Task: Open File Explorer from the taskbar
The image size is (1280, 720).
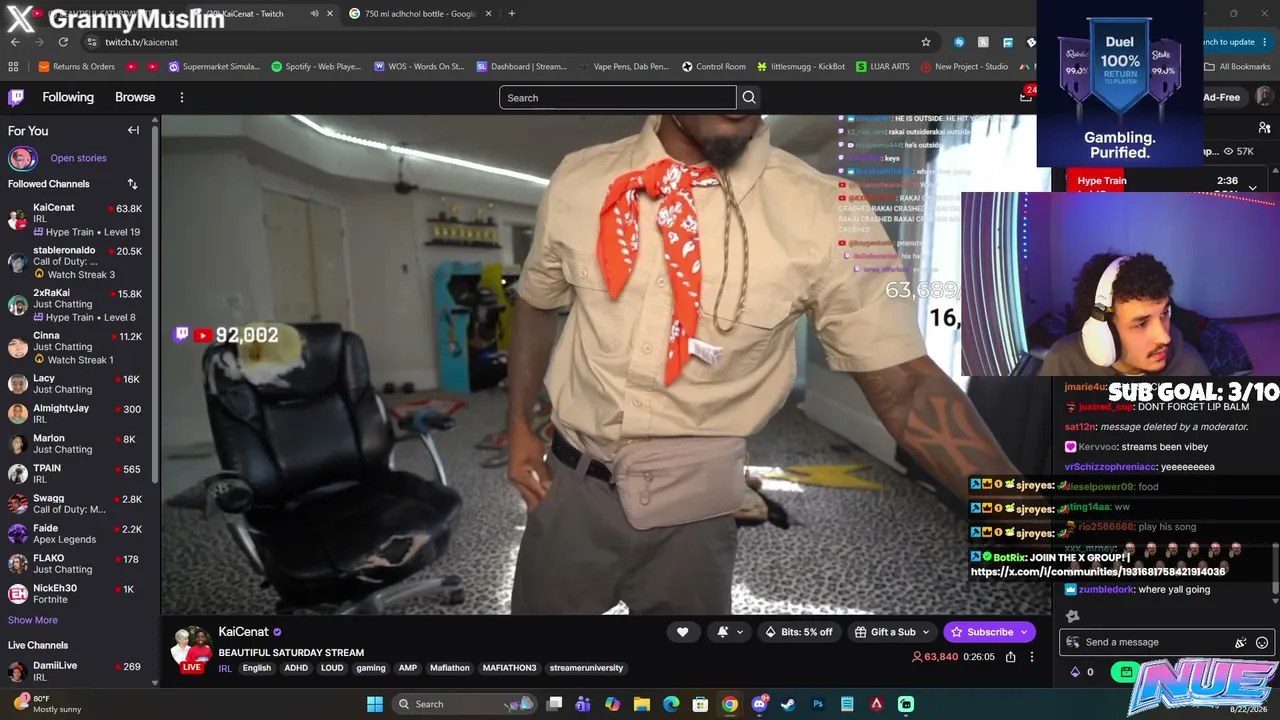Action: click(642, 704)
